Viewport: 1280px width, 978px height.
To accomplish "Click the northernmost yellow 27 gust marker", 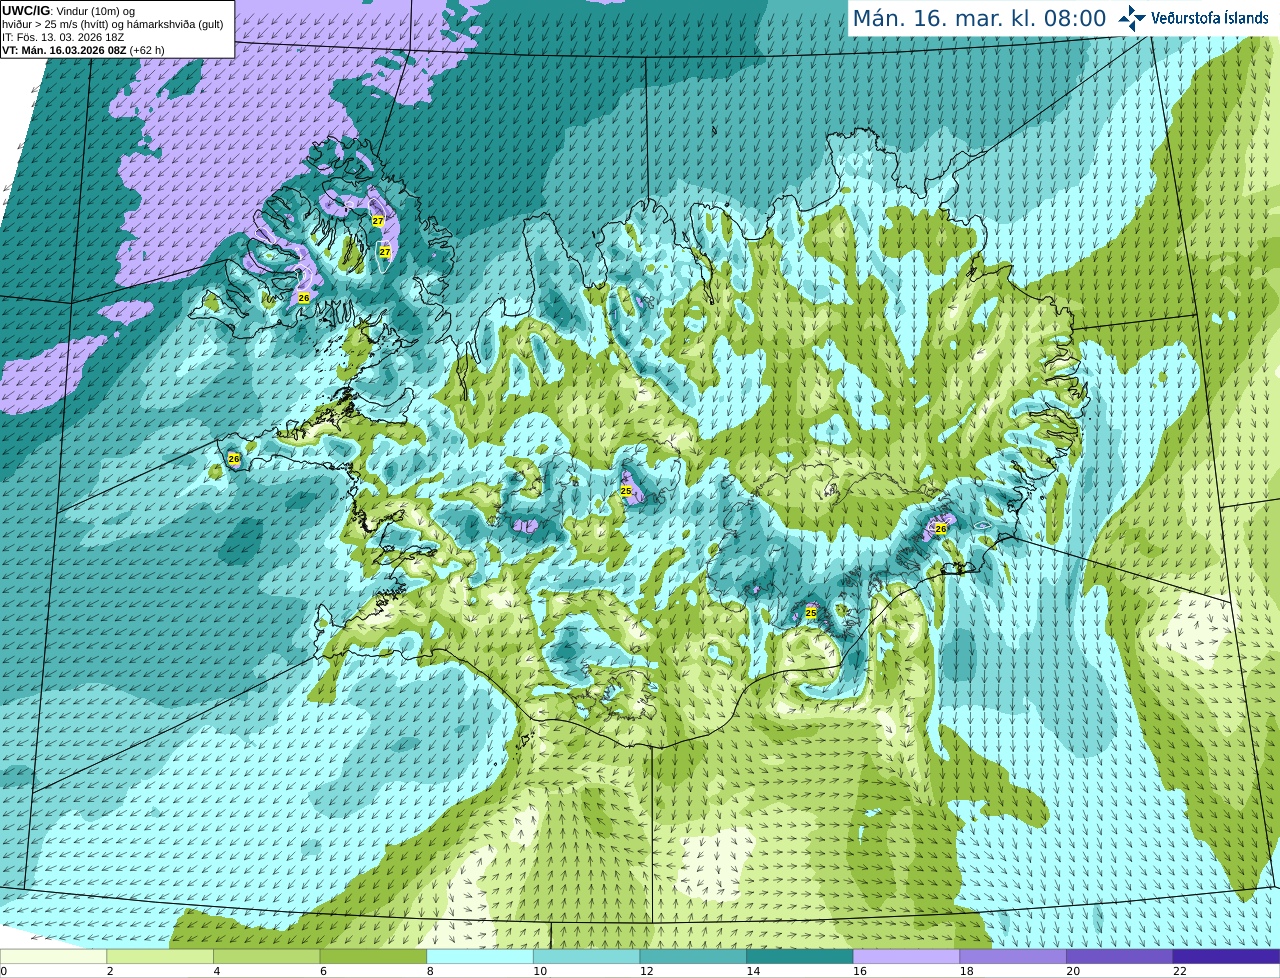I will click(x=378, y=221).
